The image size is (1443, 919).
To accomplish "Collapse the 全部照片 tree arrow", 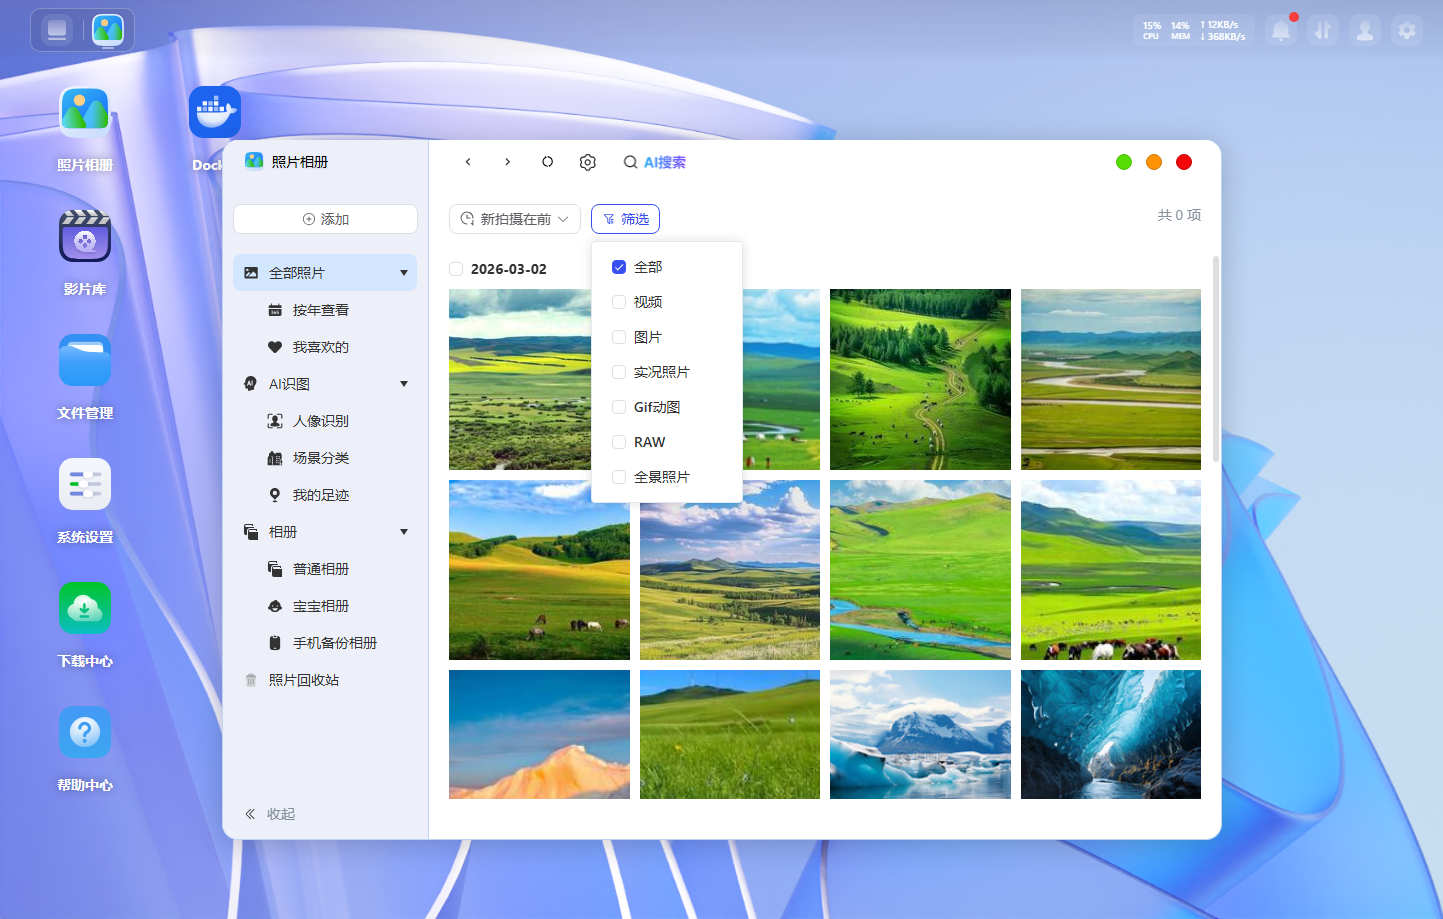I will (404, 273).
